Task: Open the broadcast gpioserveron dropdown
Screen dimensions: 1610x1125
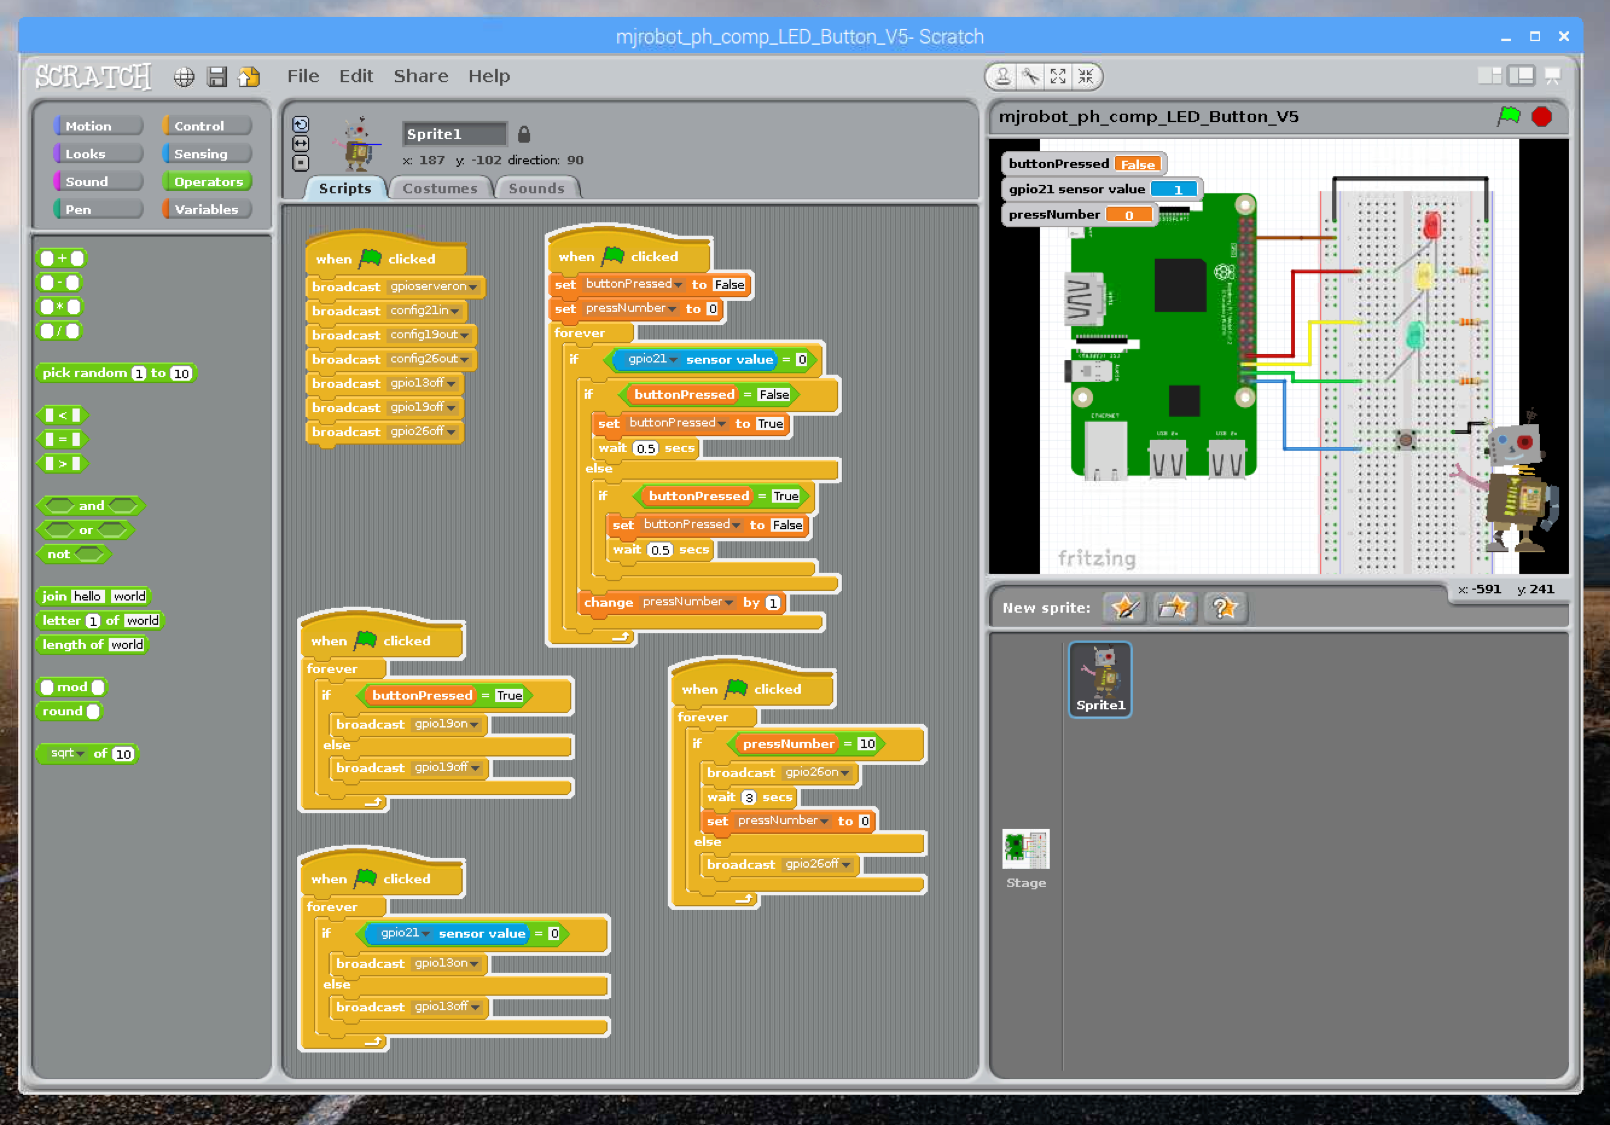Action: point(472,287)
